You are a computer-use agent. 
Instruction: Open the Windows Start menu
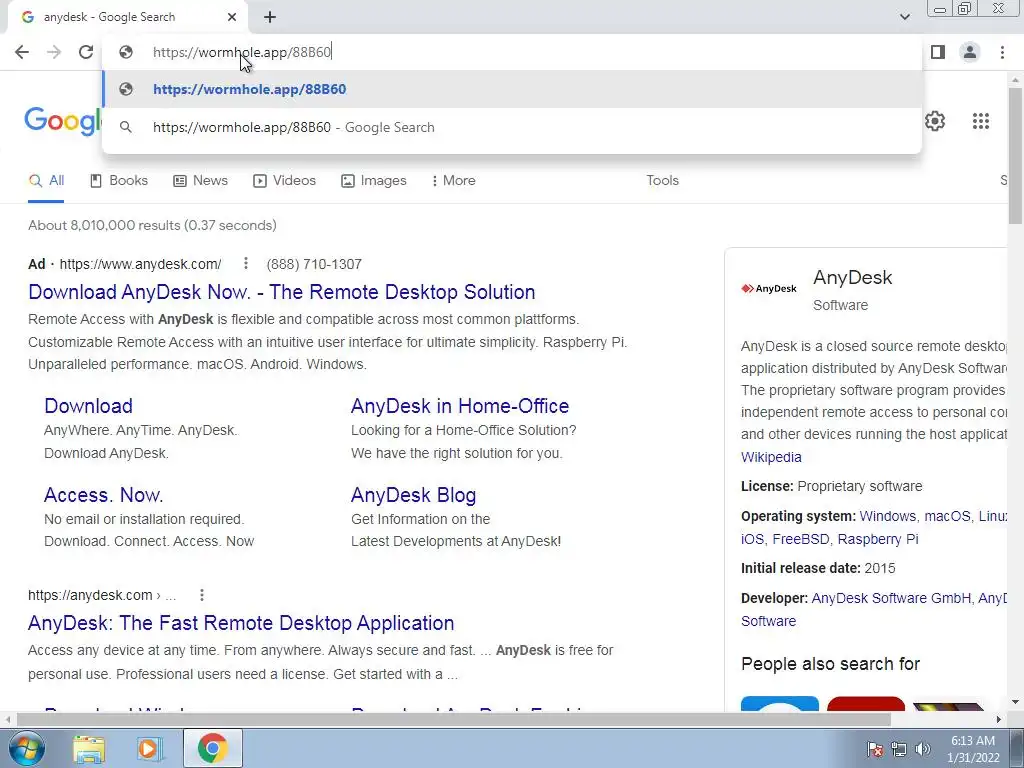coord(27,748)
